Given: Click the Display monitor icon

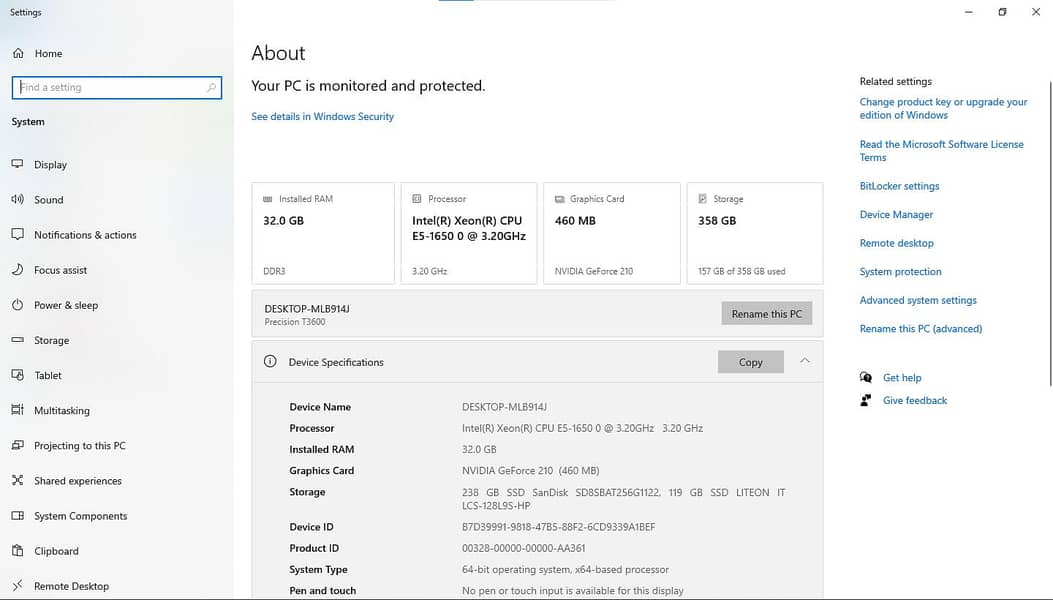Looking at the screenshot, I should point(17,164).
